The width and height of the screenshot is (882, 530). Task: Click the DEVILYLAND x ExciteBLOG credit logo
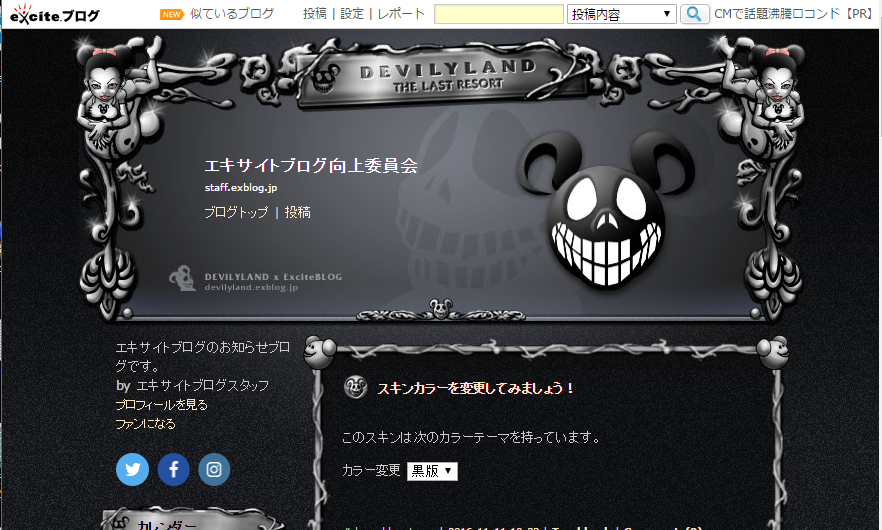click(255, 280)
